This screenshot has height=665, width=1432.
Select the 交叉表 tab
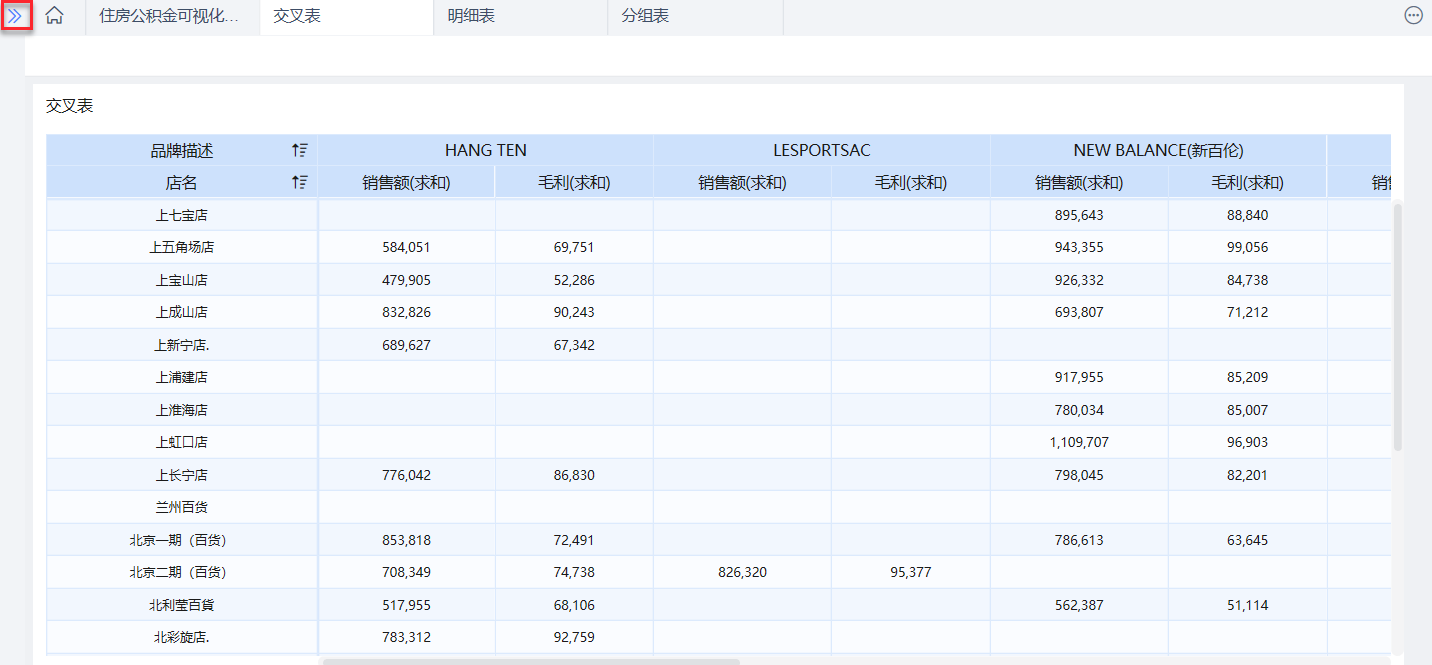coord(297,17)
